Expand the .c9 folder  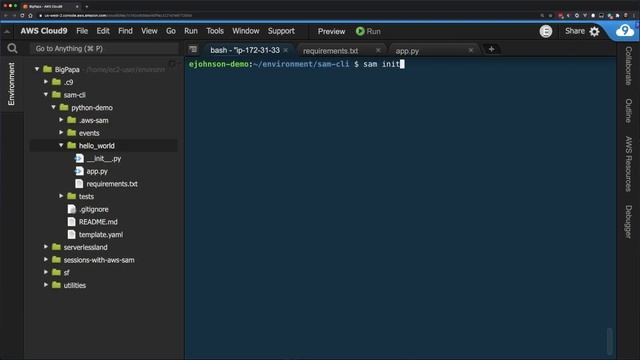tap(46, 82)
